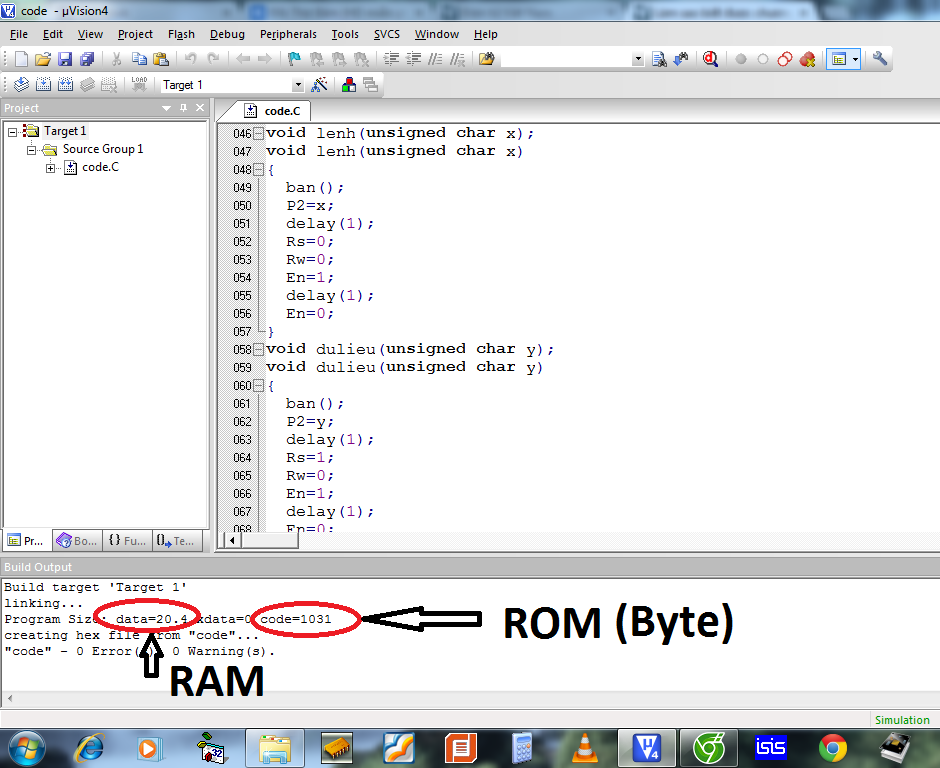The width and height of the screenshot is (940, 768).
Task: Disable all breakpoints icon
Action: 785,59
